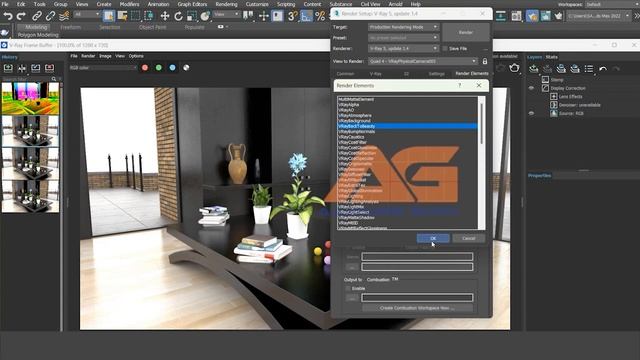Toggle the red channel in frame buffer
The width and height of the screenshot is (640, 360).
[x=145, y=68]
